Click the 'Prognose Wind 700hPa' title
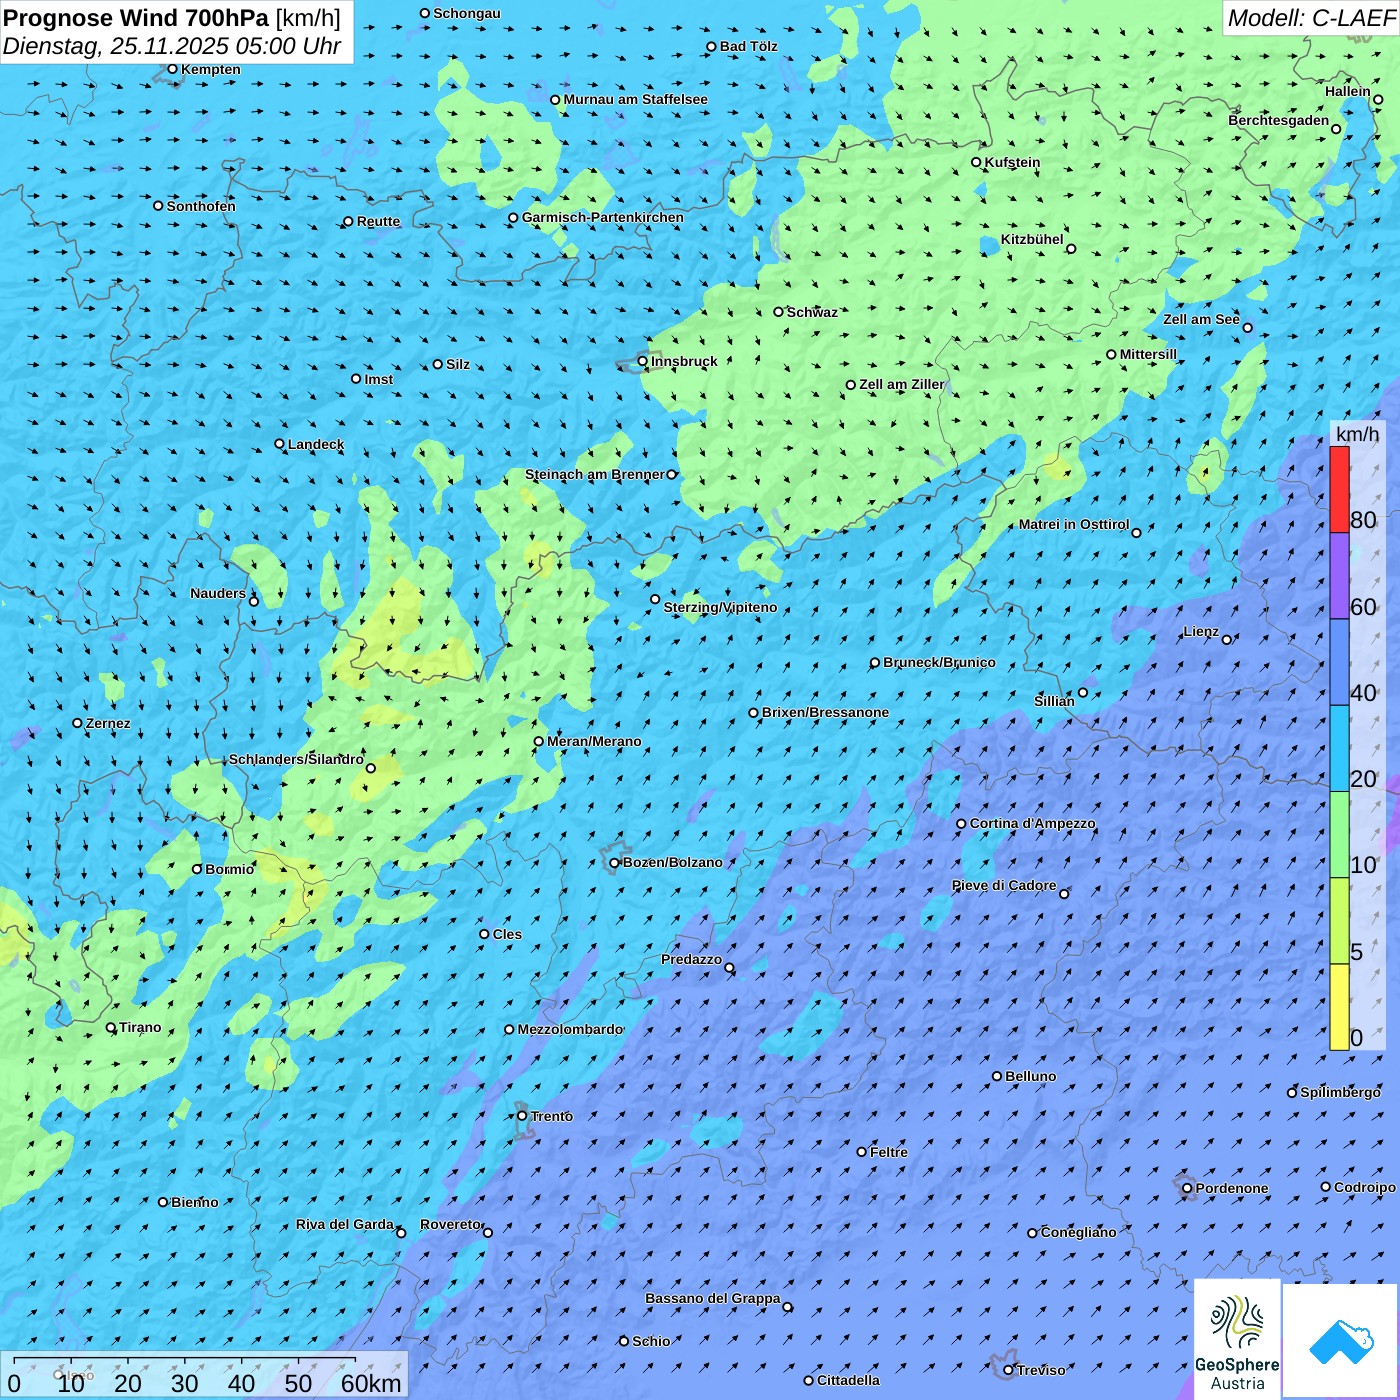 [x=136, y=17]
